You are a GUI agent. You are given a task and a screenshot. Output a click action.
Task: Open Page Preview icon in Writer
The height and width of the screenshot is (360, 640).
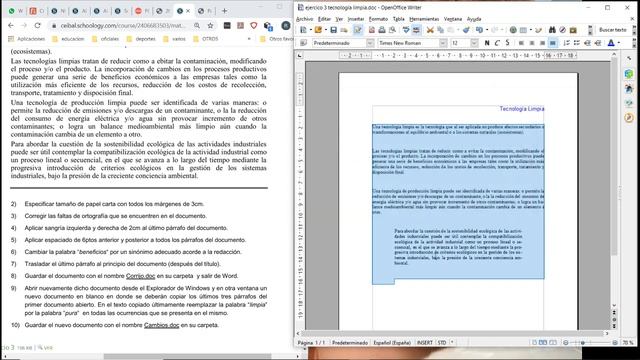click(392, 30)
